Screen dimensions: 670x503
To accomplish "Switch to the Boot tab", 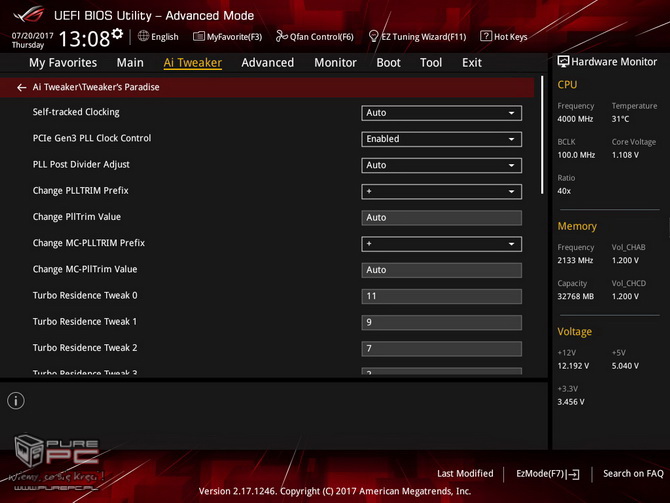I will point(388,63).
